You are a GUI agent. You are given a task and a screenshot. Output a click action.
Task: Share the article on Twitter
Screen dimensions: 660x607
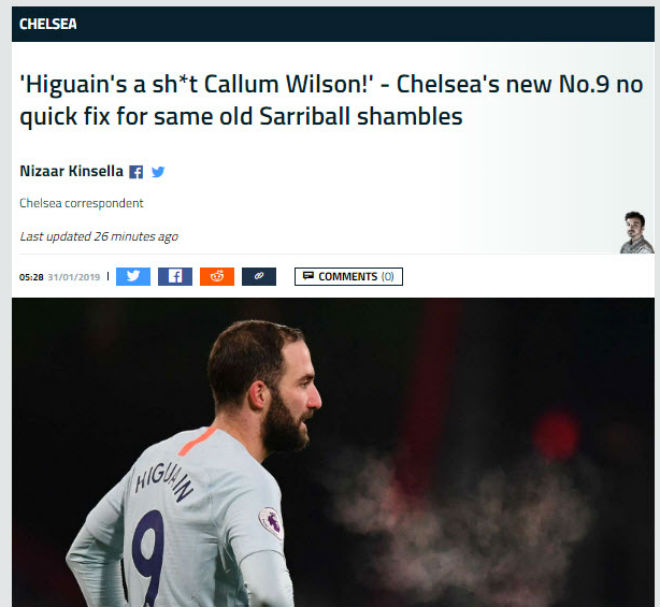pyautogui.click(x=133, y=277)
